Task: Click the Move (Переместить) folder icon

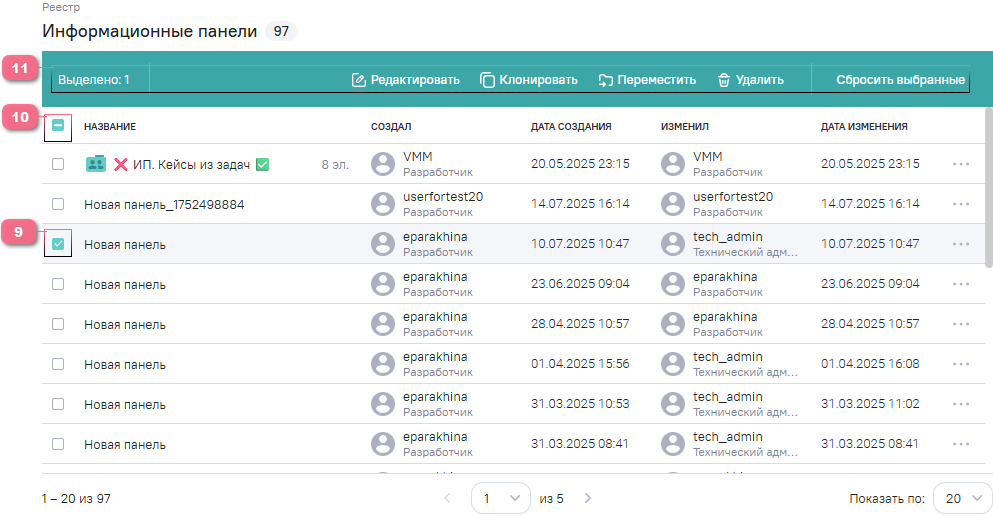Action: (x=606, y=80)
